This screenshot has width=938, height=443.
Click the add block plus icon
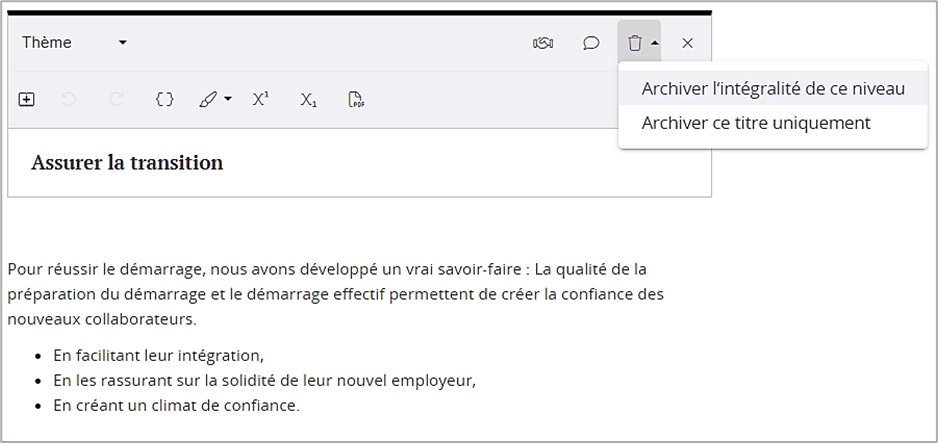tap(27, 99)
